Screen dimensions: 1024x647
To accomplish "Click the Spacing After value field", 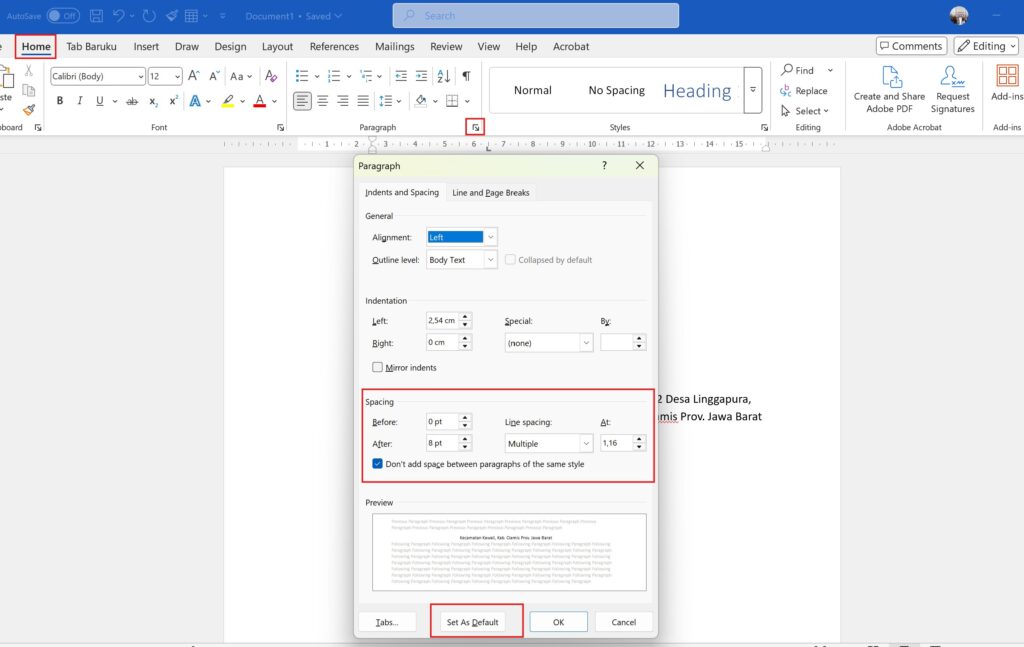I will click(442, 443).
